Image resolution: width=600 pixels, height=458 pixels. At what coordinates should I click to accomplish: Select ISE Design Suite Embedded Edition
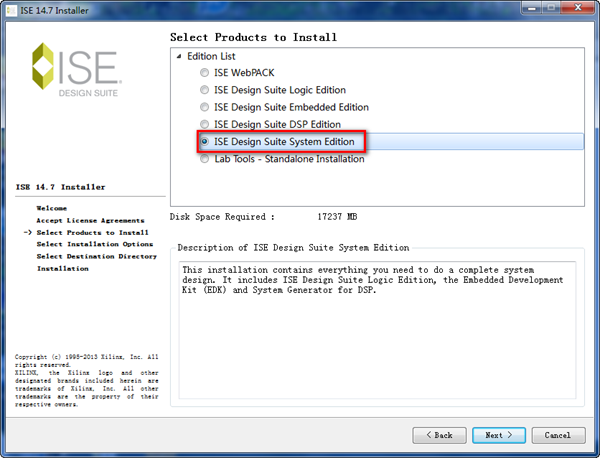click(x=205, y=107)
